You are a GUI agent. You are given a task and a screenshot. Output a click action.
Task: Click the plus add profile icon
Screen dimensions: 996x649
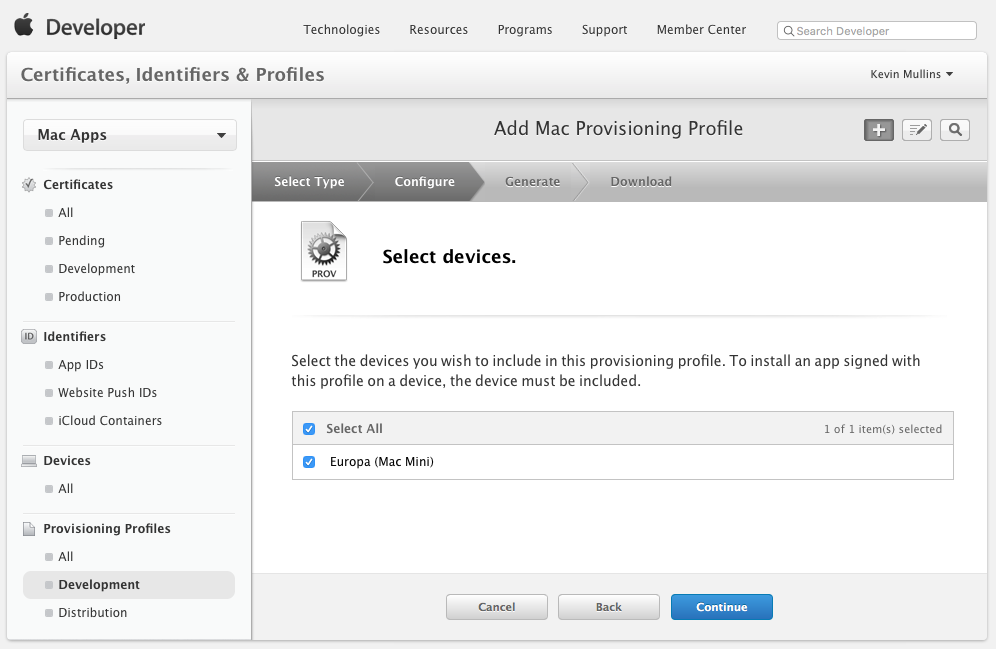(878, 130)
